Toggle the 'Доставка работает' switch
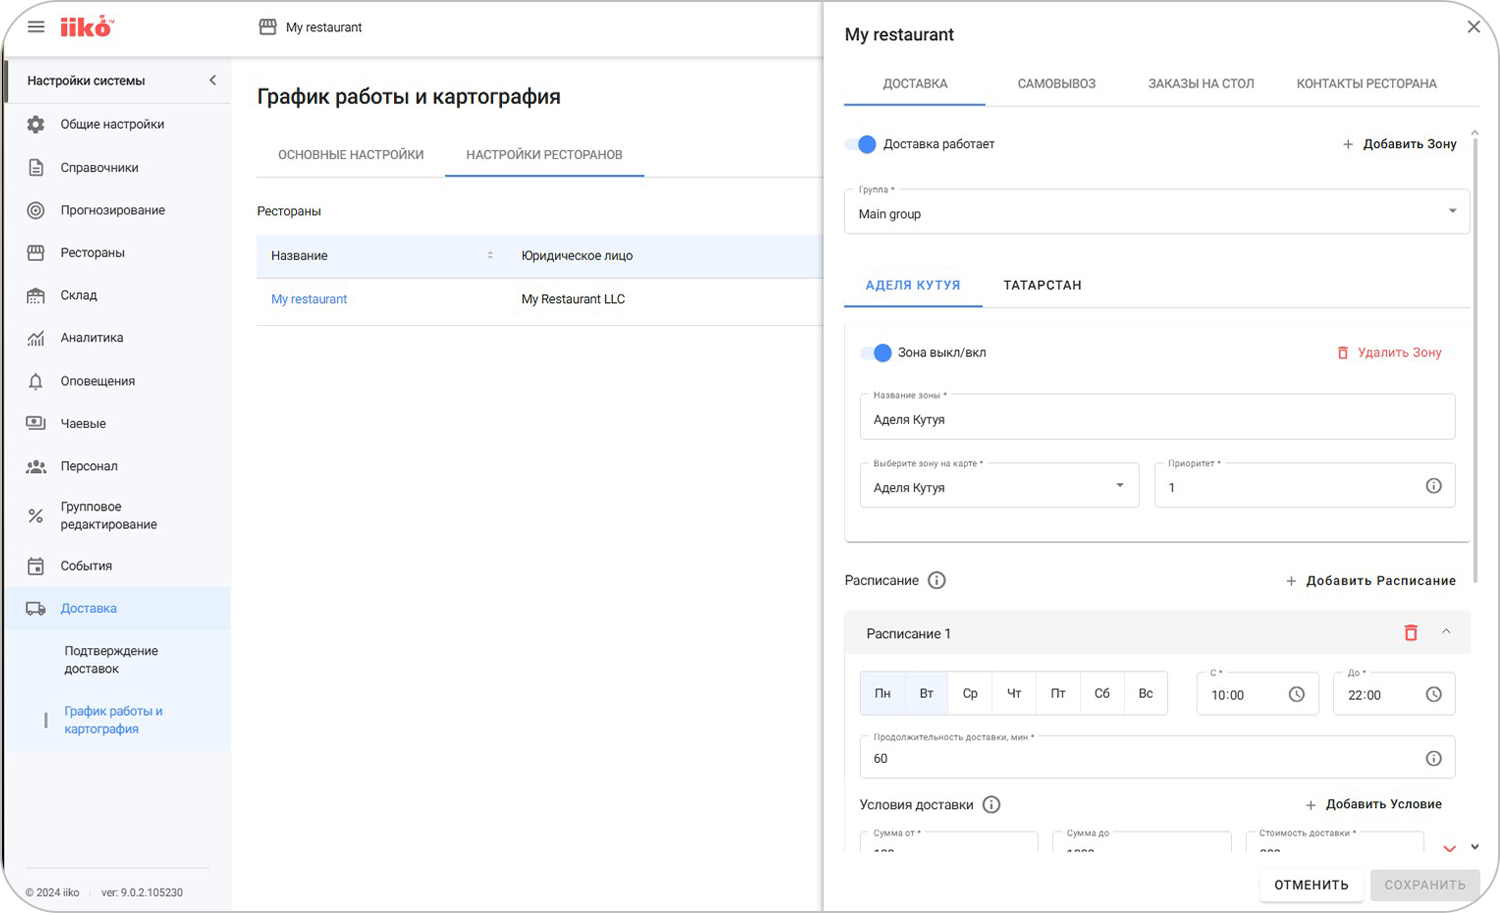Viewport: 1500px width, 913px height. tap(861, 144)
